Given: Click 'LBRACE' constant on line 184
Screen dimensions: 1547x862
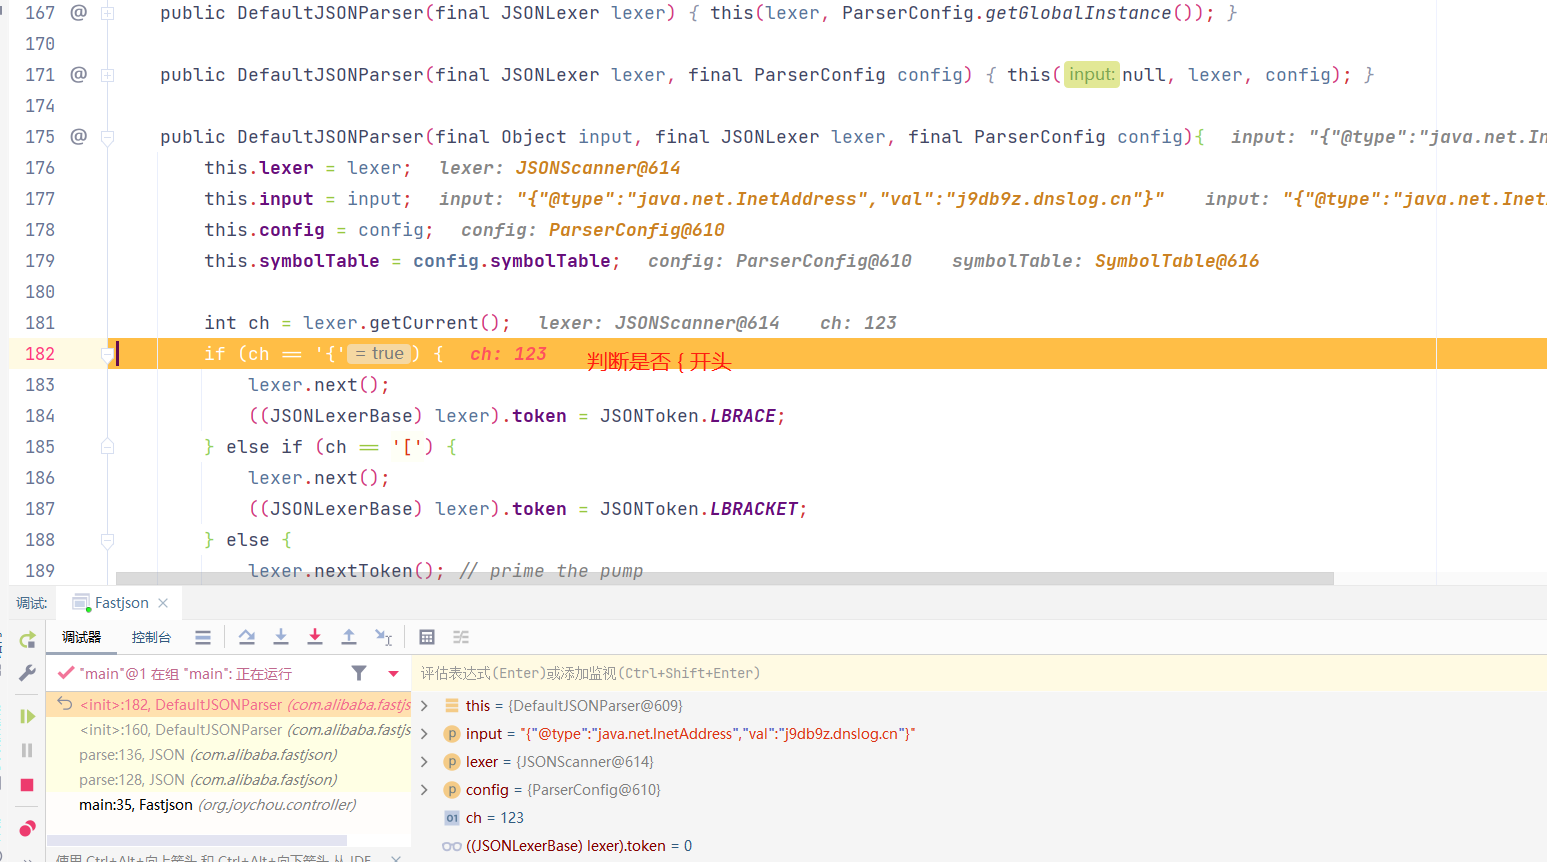Looking at the screenshot, I should pyautogui.click(x=743, y=416).
